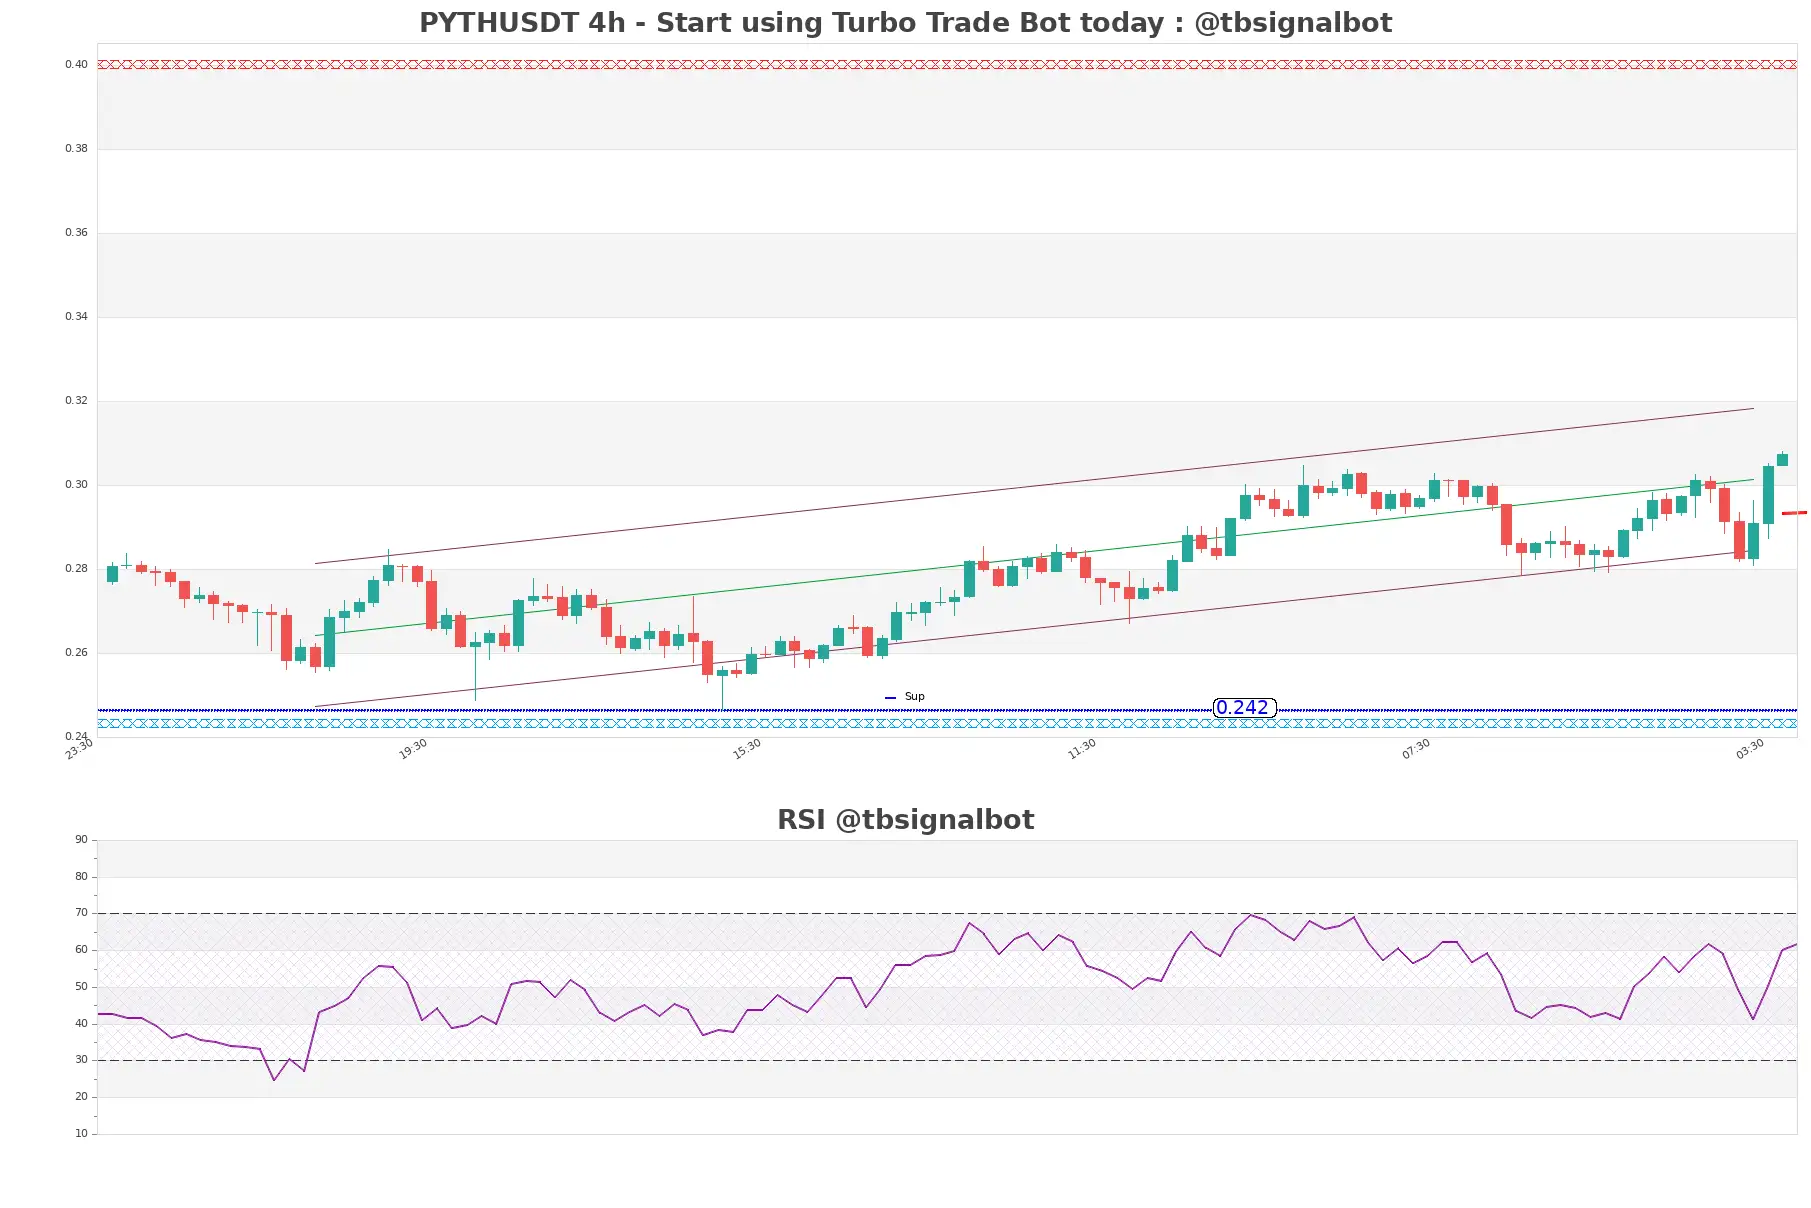The height and width of the screenshot is (1208, 1811).
Task: Click the 19:30 time axis label
Action: pos(413,749)
